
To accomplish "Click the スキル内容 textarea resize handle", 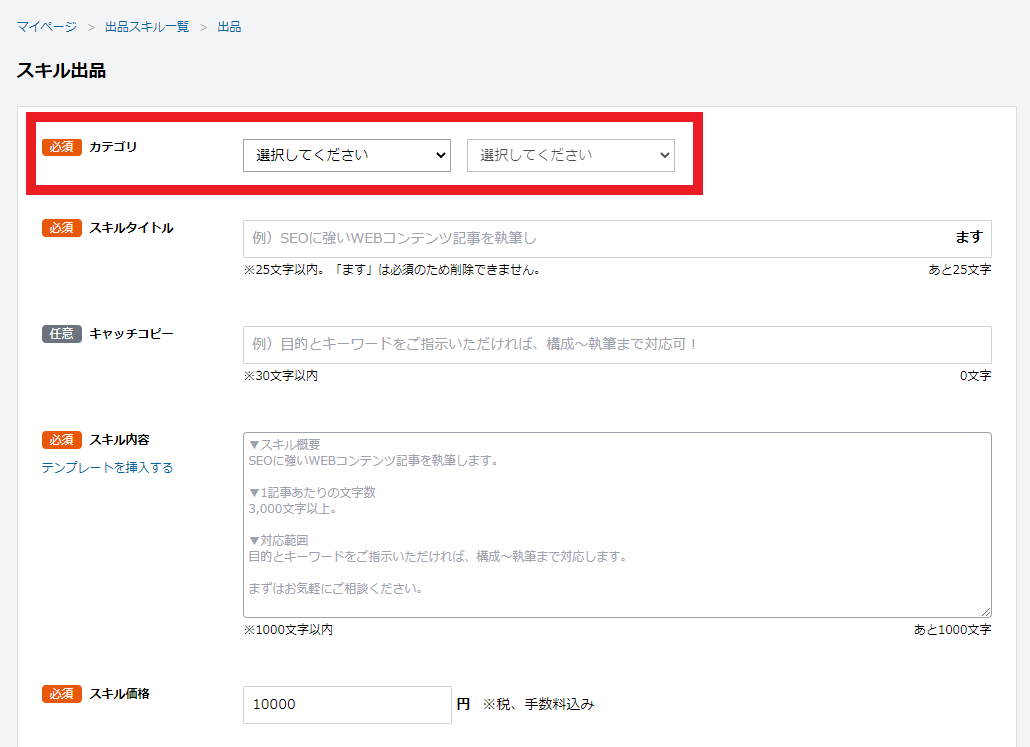I will [986, 612].
